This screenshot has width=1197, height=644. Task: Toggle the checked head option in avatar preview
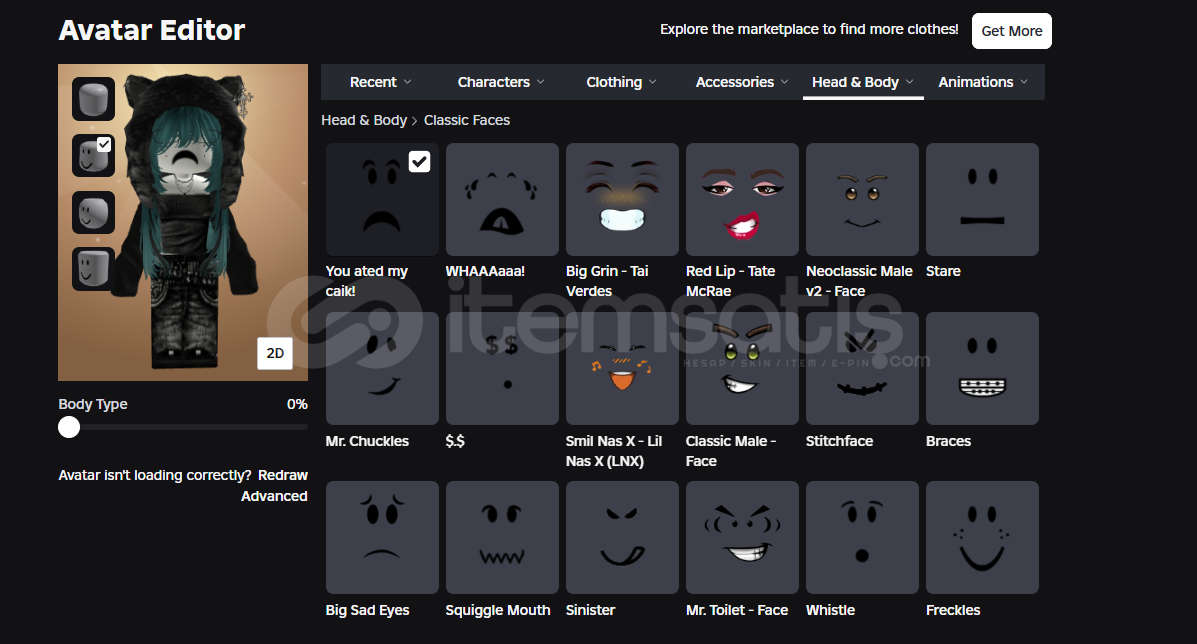pos(93,156)
